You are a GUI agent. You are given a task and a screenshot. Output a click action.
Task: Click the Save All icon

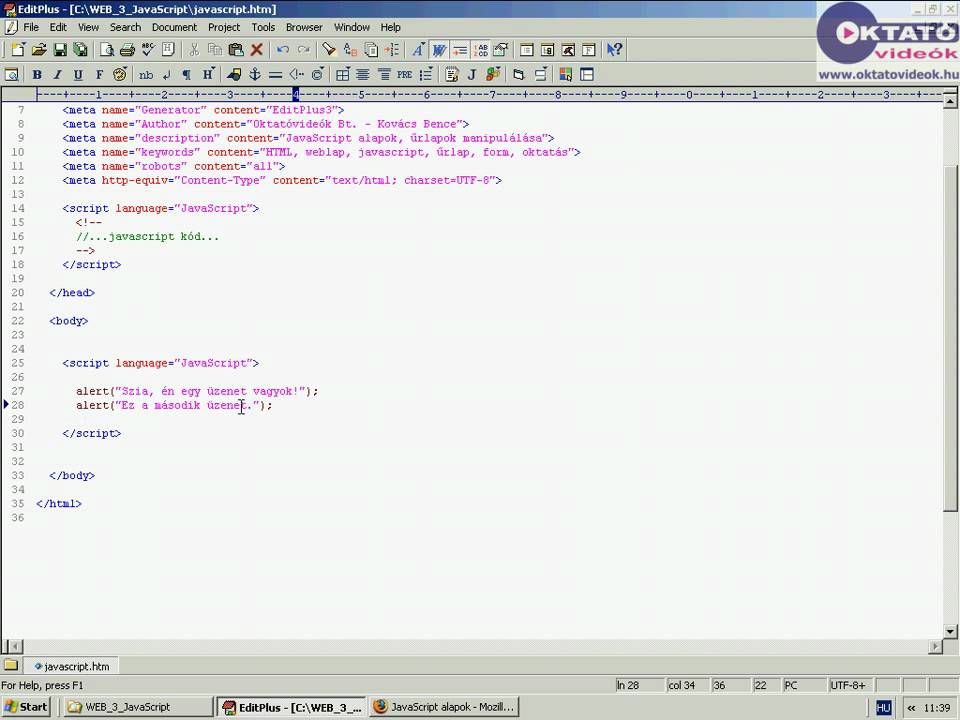click(80, 50)
